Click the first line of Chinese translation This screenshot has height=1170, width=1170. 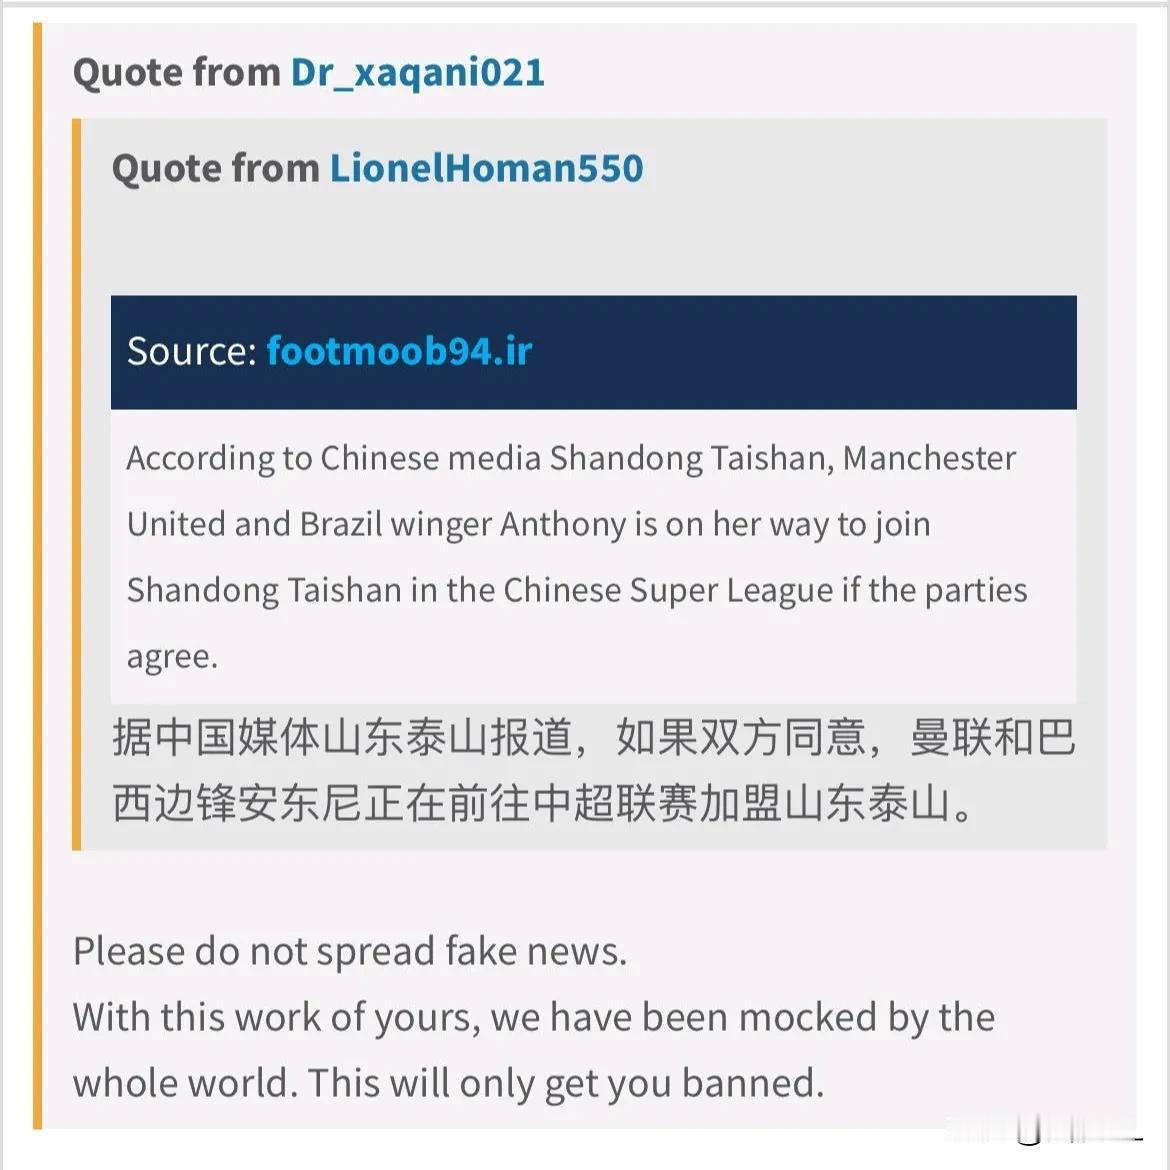(x=594, y=736)
